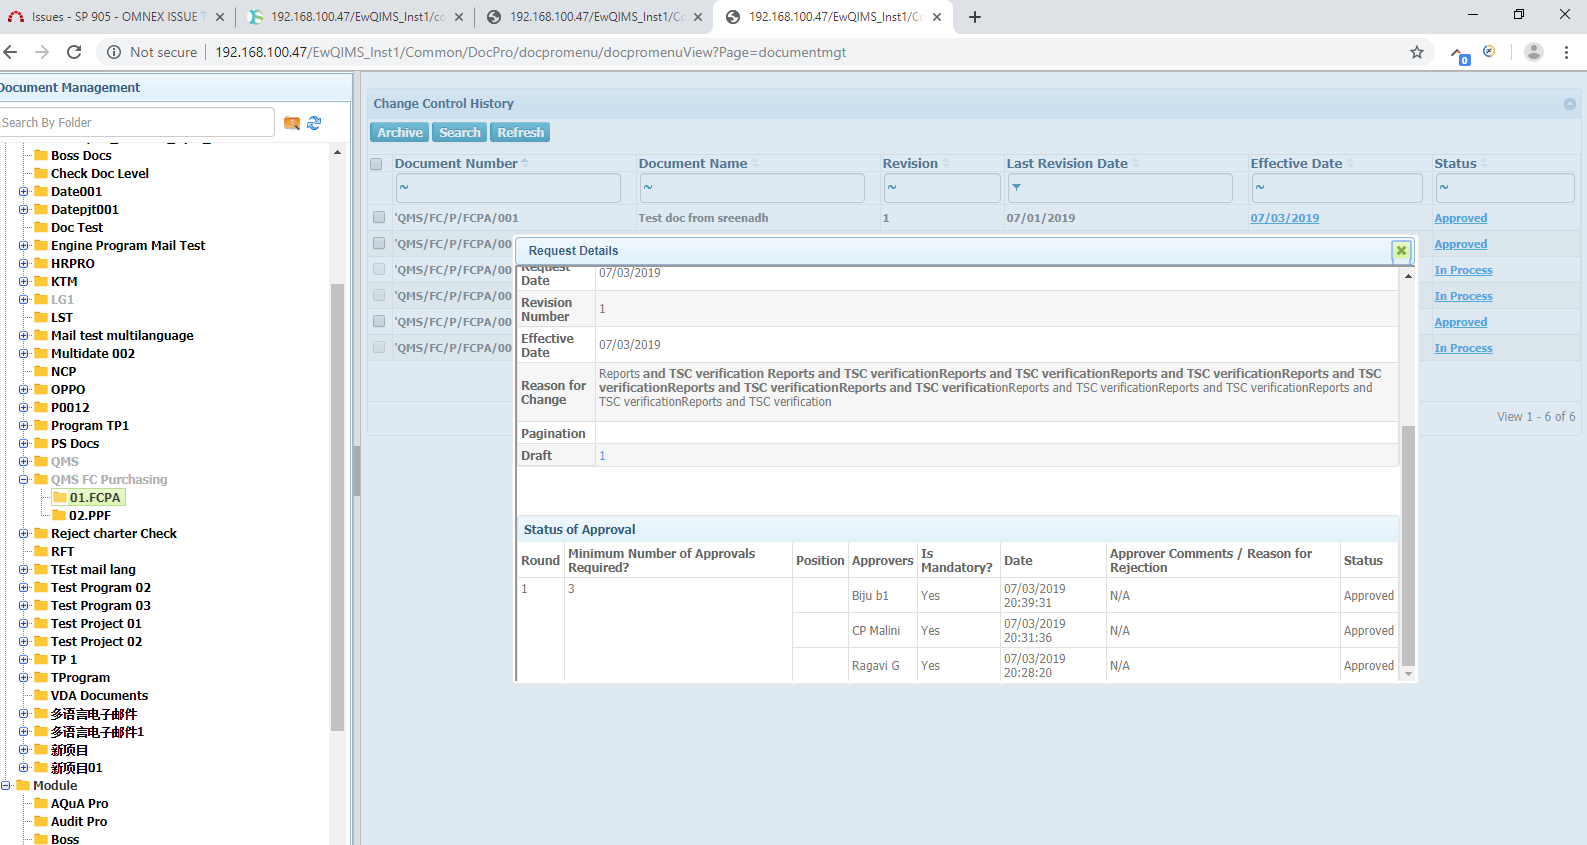1587x845 pixels.
Task: Click the Search button
Action: (x=460, y=132)
